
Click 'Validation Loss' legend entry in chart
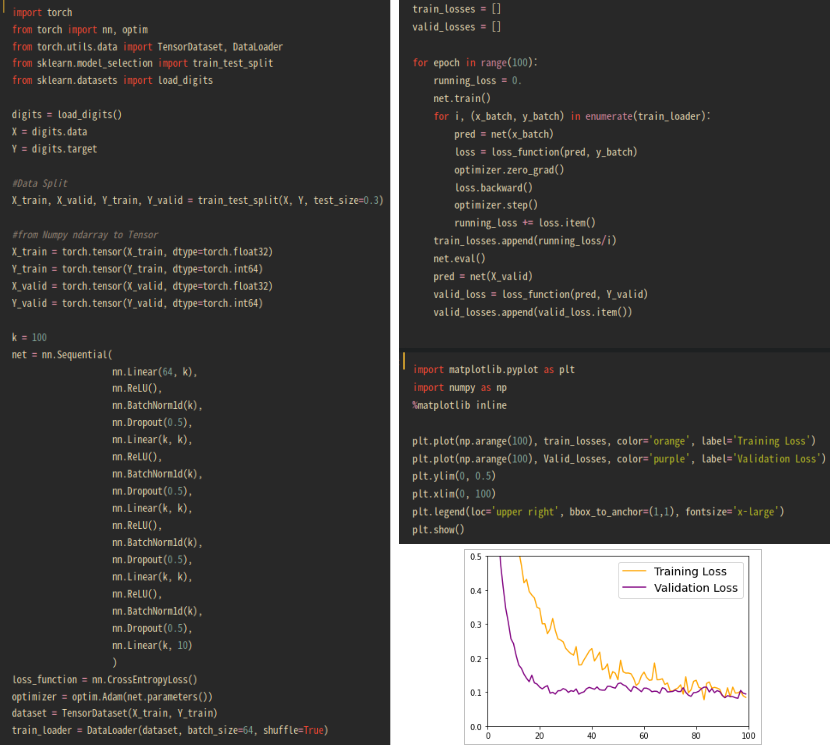696,588
